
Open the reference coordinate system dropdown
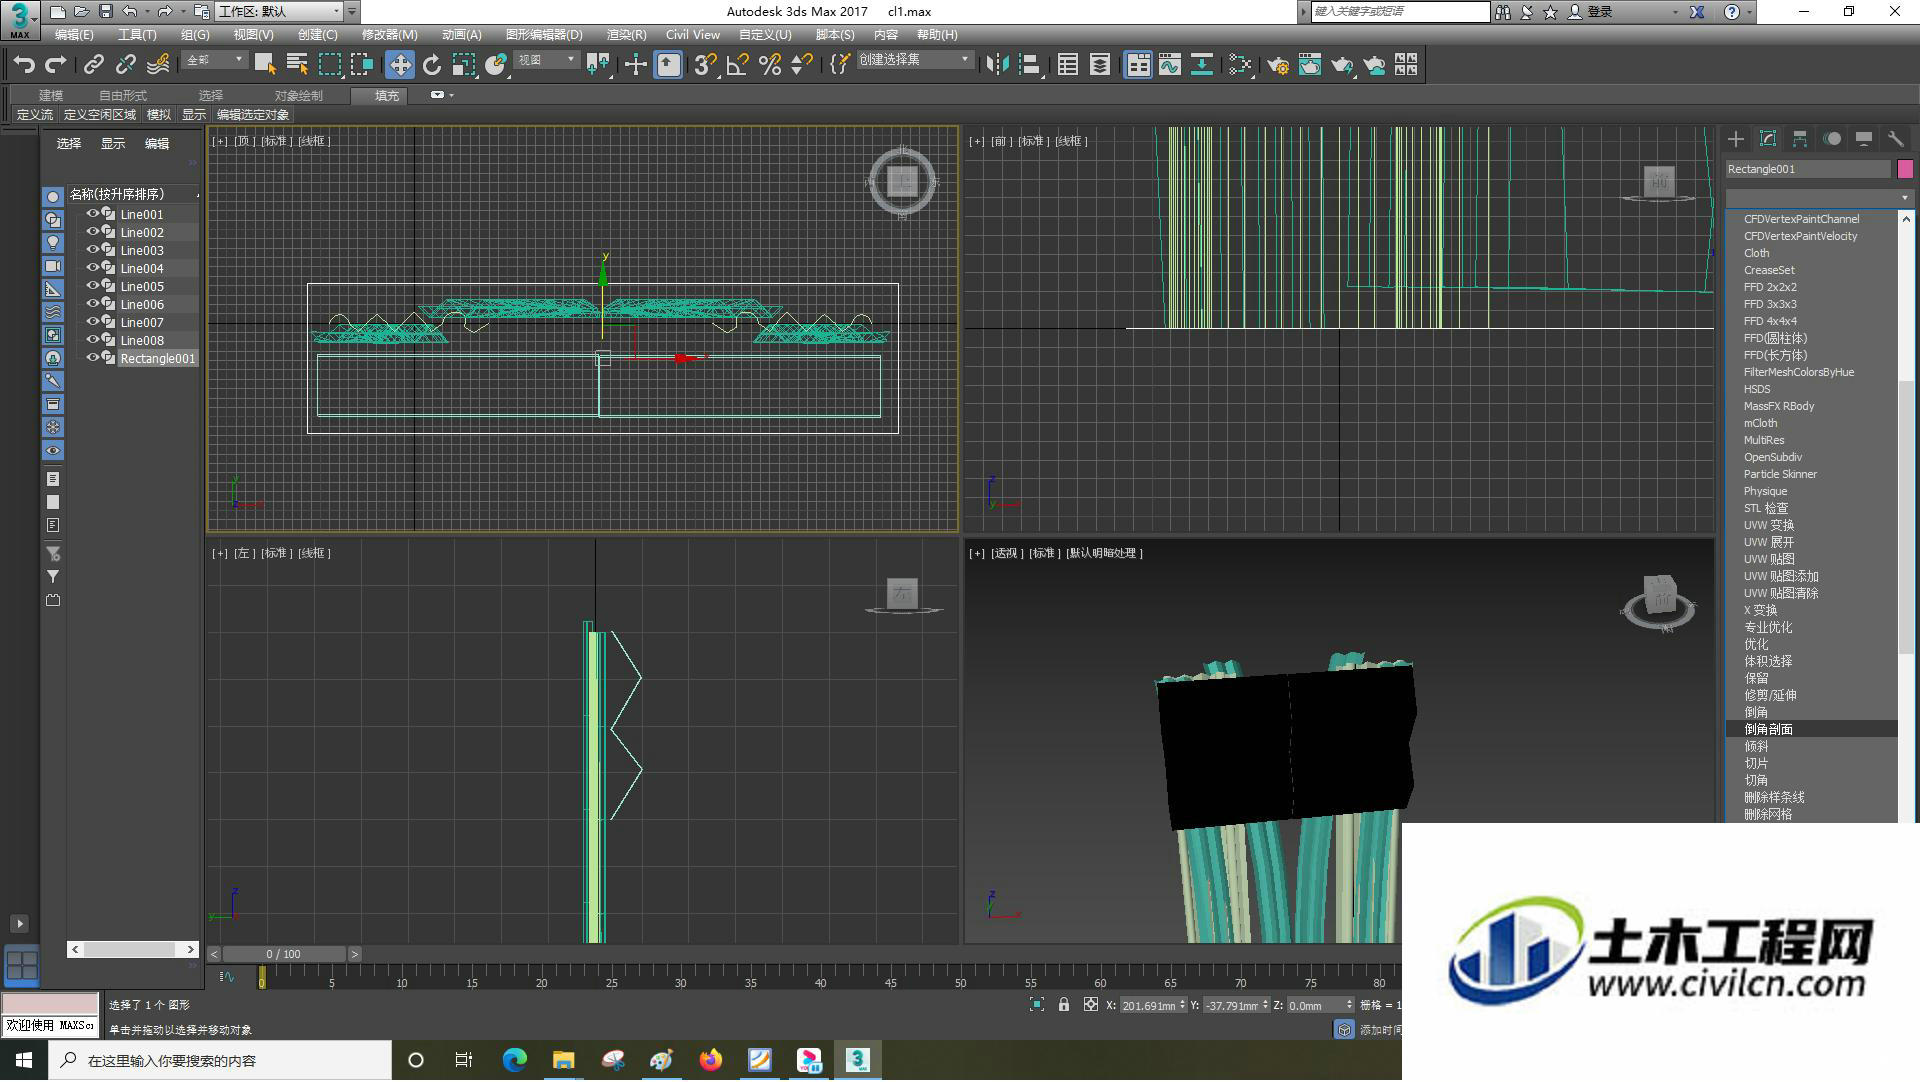tap(547, 60)
